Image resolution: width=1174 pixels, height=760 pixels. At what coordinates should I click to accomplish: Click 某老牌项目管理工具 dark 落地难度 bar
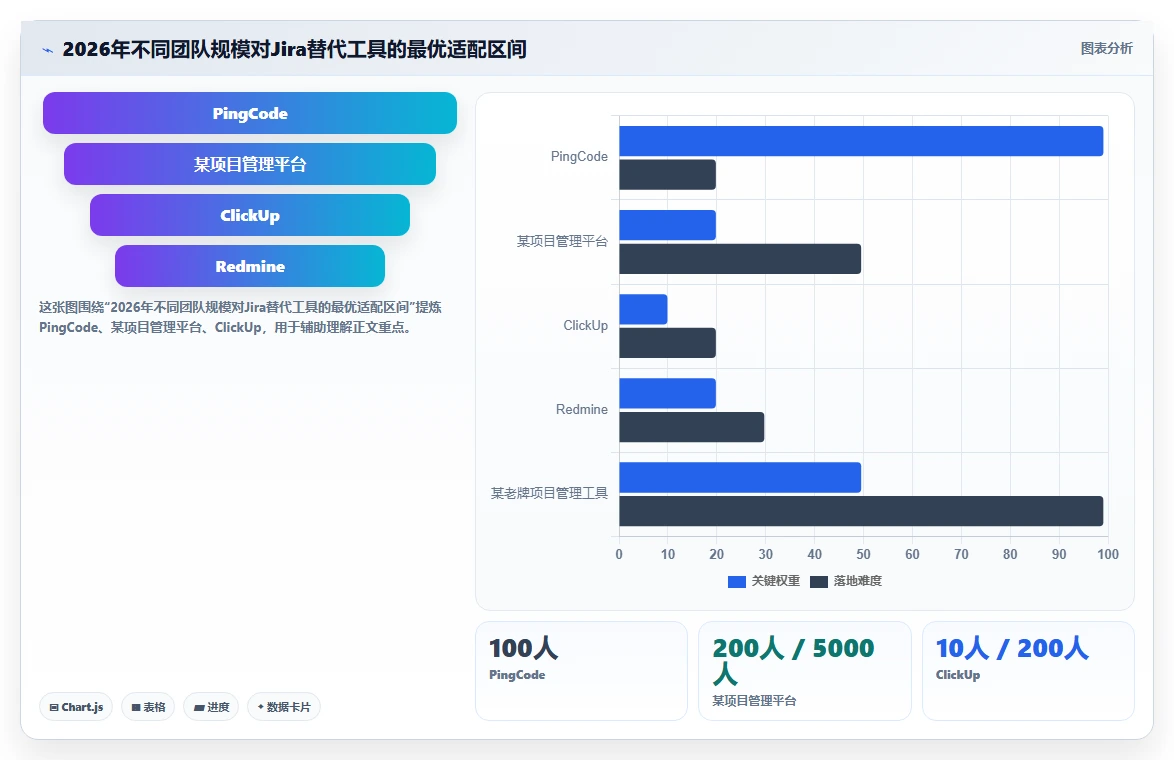[861, 511]
